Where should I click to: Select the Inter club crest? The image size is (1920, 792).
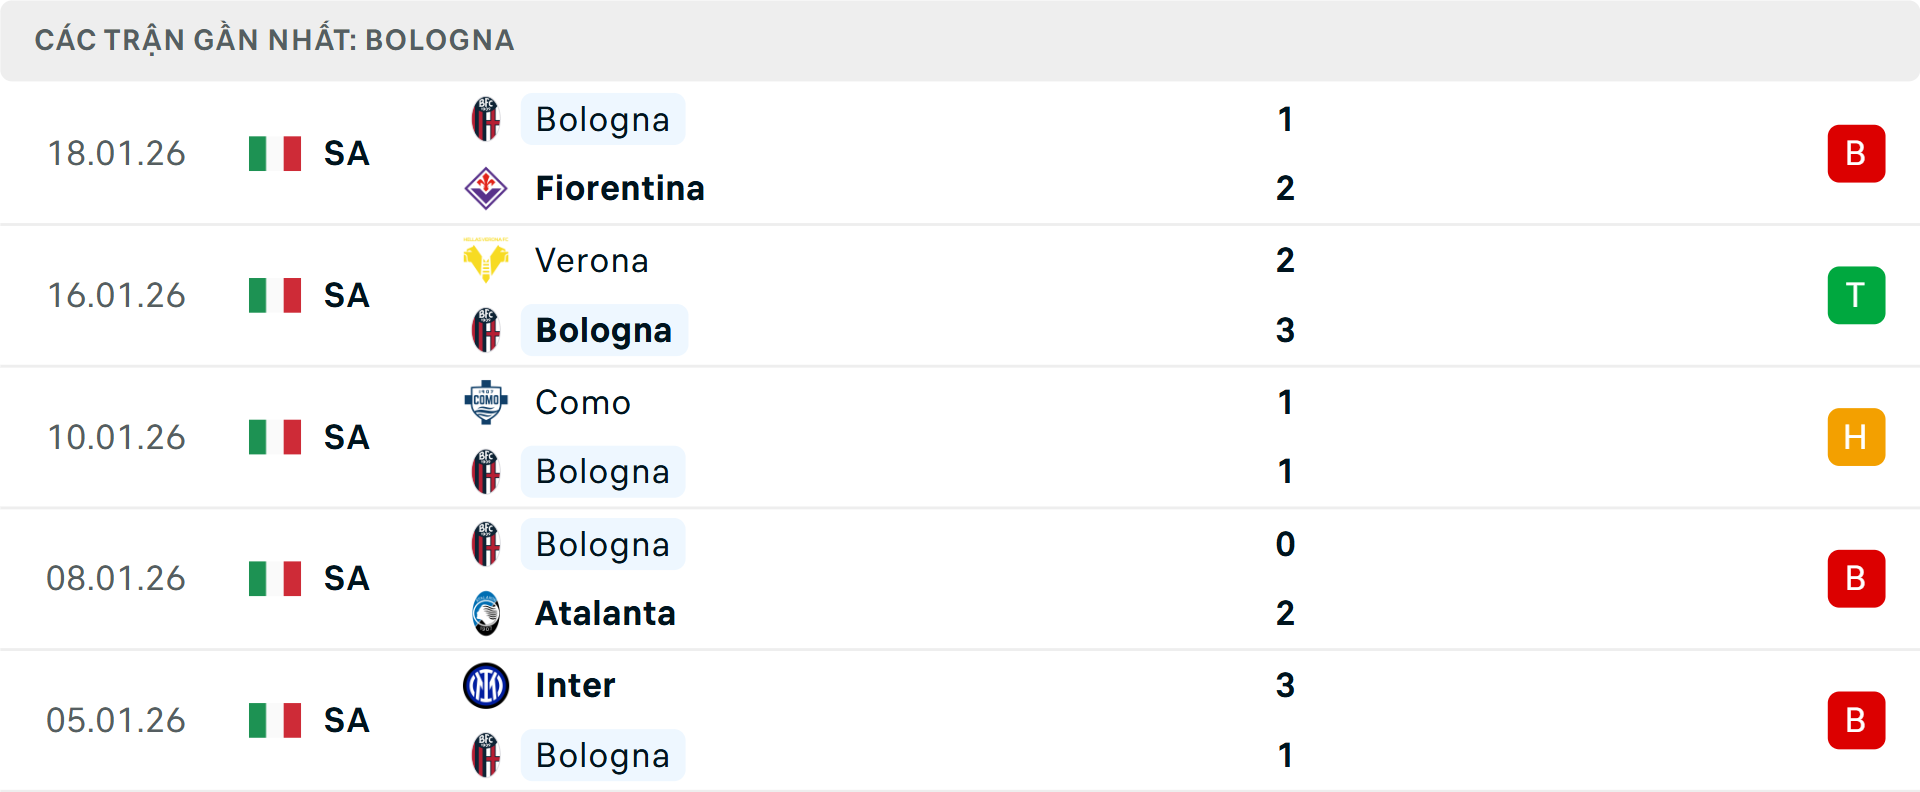(486, 686)
